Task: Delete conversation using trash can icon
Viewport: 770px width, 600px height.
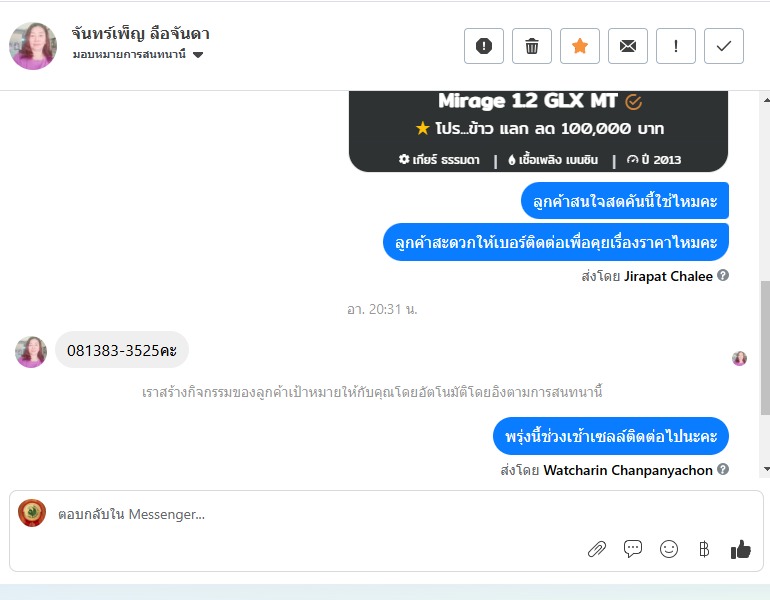Action: [x=532, y=46]
